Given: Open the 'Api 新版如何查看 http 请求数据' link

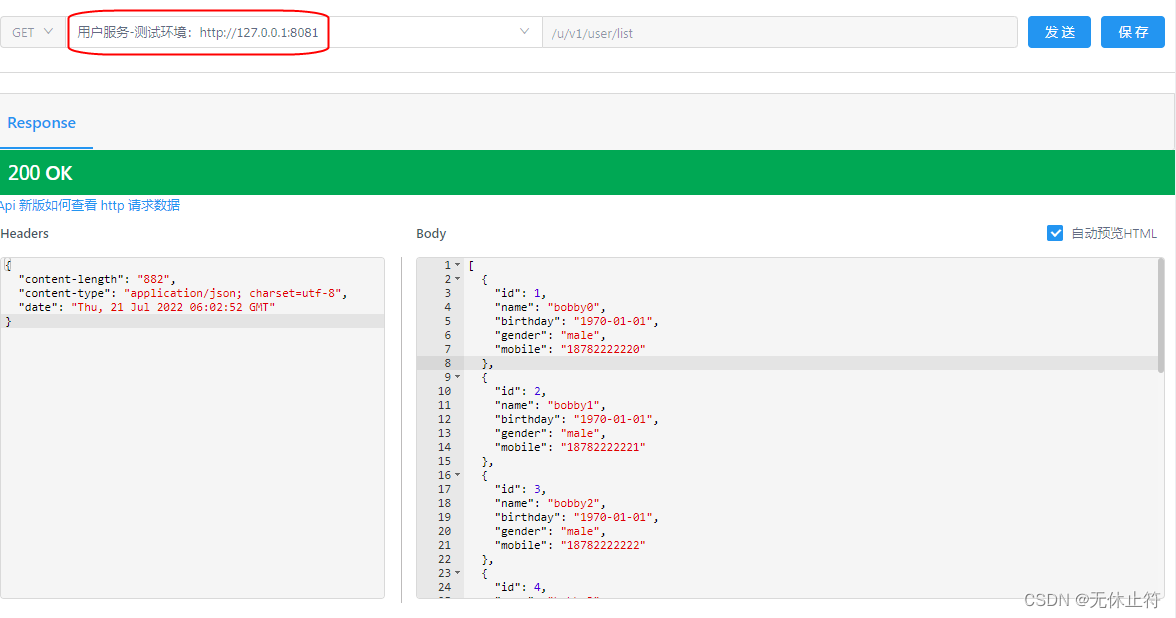Looking at the screenshot, I should pos(90,205).
